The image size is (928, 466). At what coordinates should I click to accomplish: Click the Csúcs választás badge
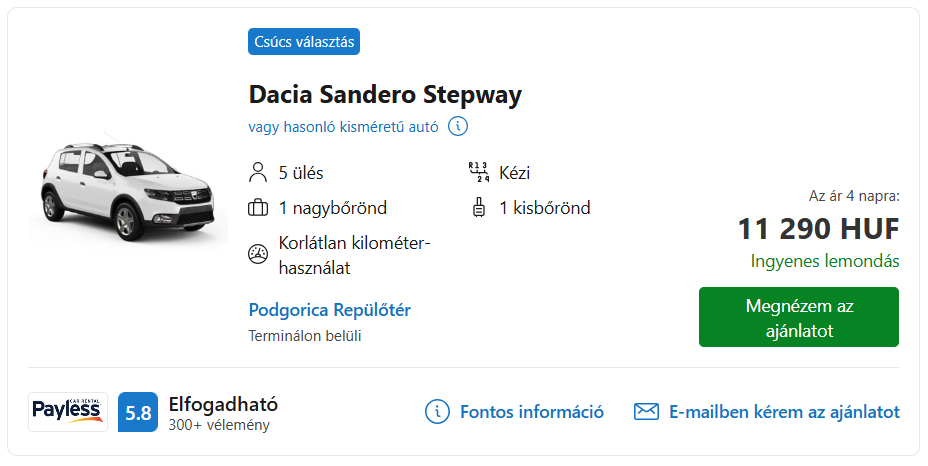pos(304,41)
